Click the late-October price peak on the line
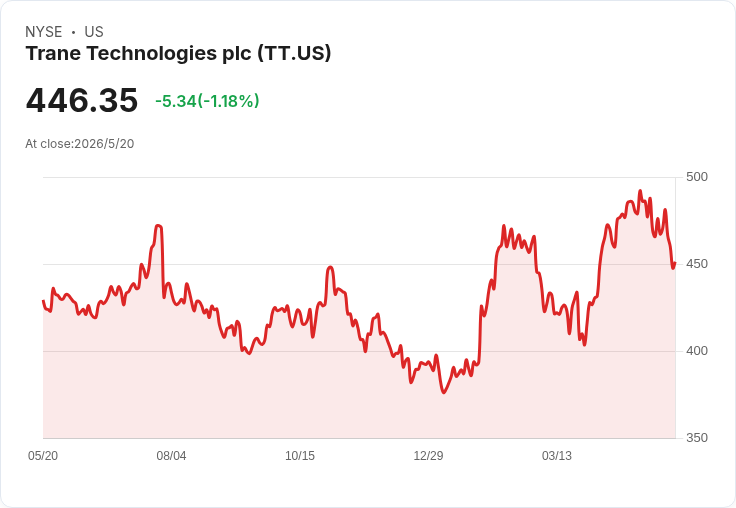 pos(330,267)
